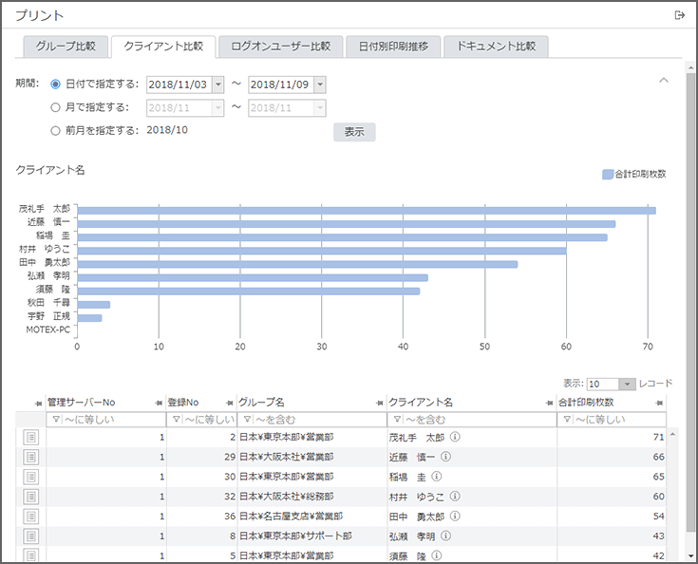
Task: Click filter funnel in クライアント名 filter
Action: click(397, 419)
